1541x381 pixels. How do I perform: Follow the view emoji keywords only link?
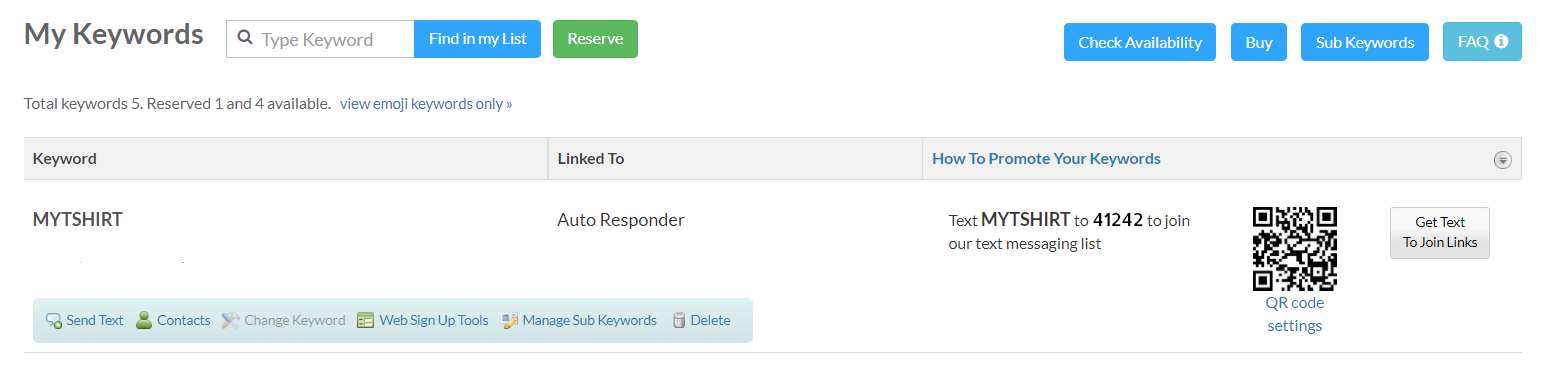point(426,103)
